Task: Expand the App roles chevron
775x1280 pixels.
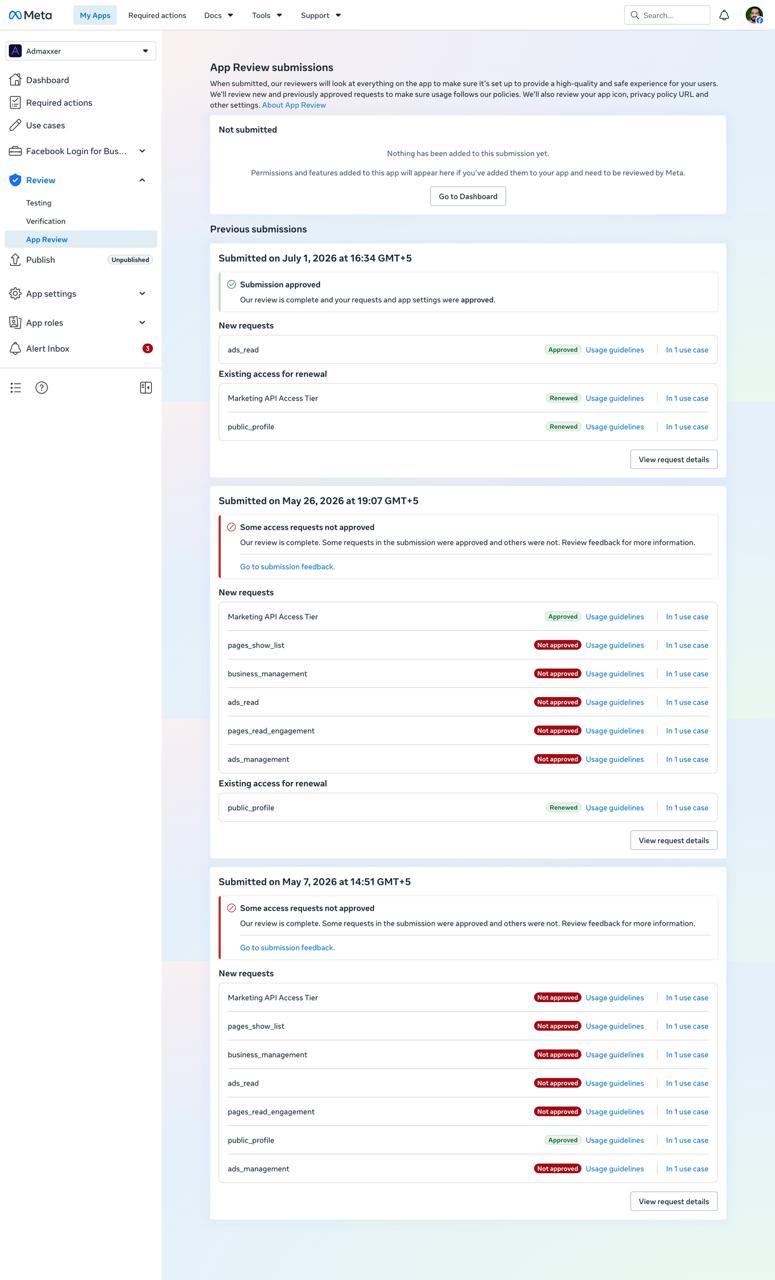Action: pyautogui.click(x=142, y=323)
